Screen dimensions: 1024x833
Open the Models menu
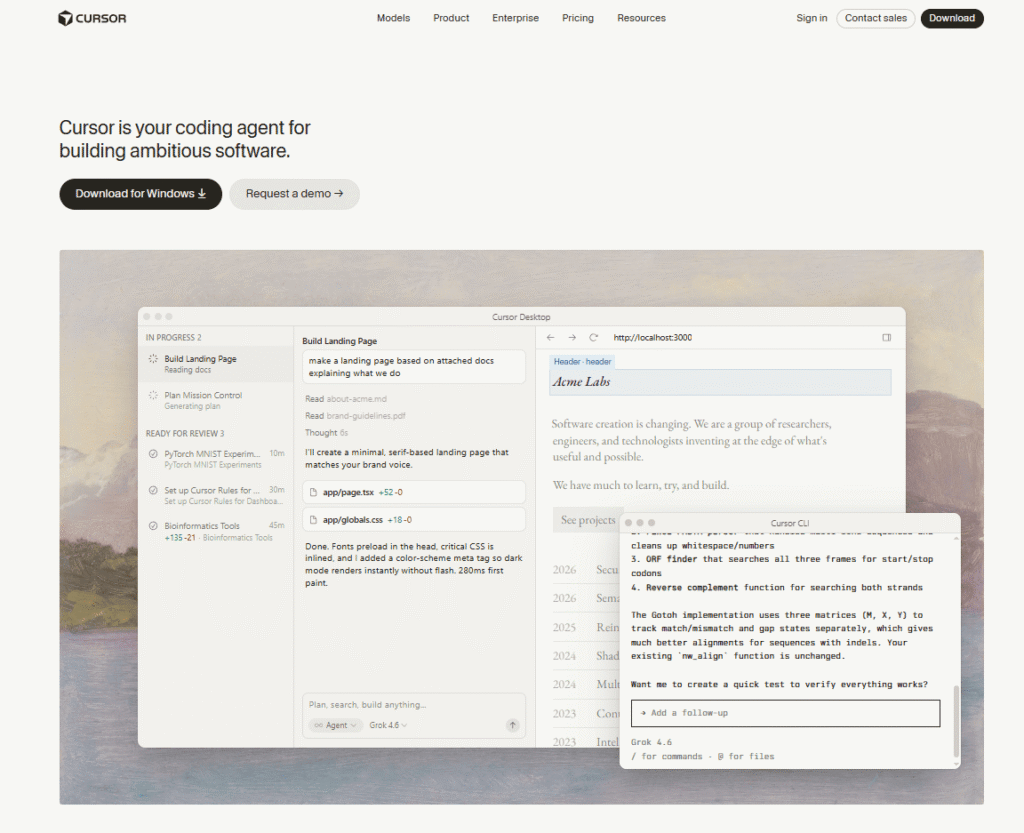(393, 18)
